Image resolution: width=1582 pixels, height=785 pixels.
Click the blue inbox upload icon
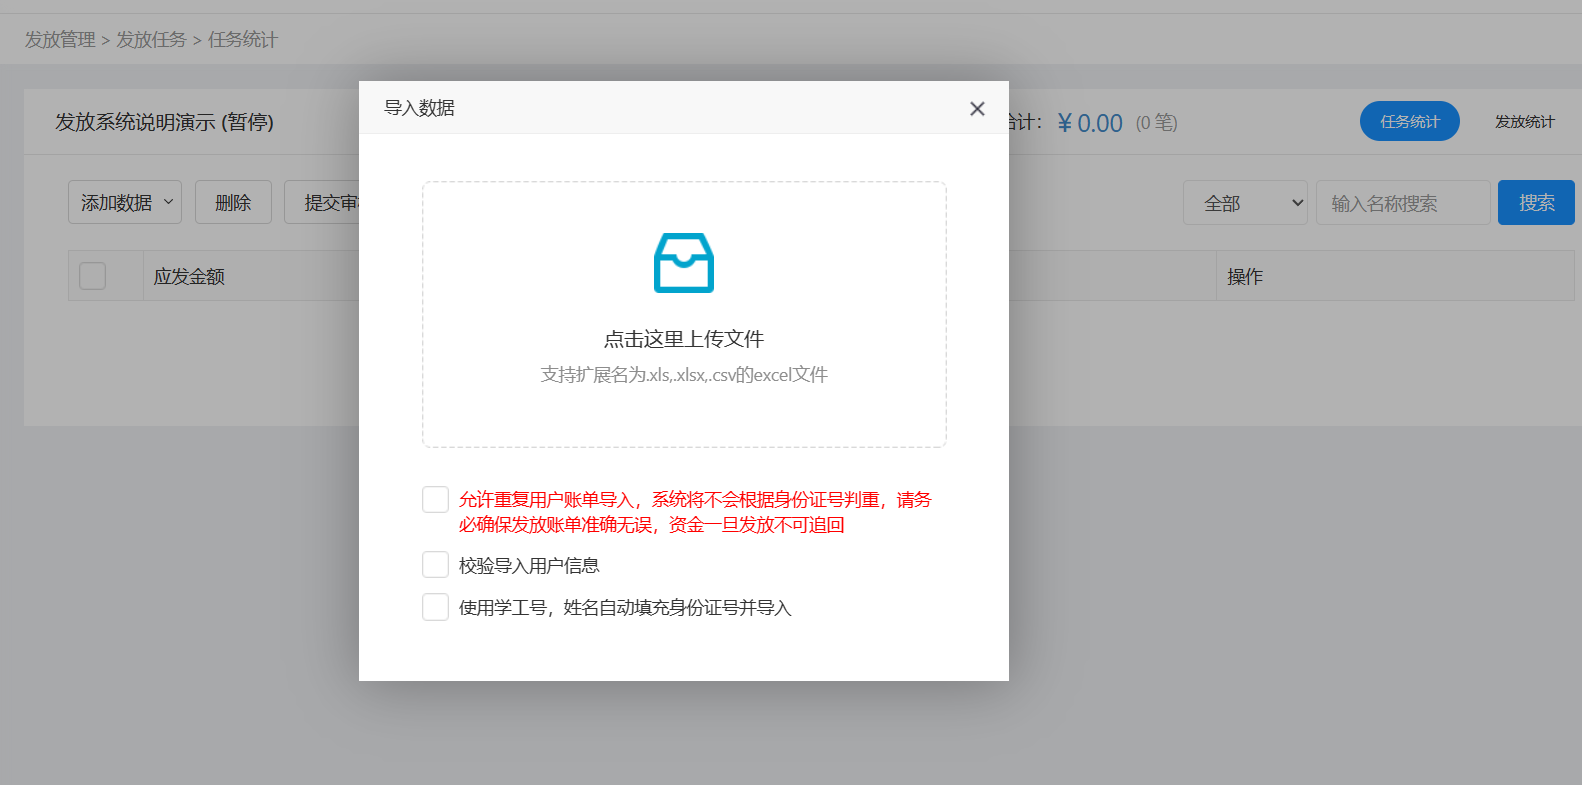[x=683, y=263]
